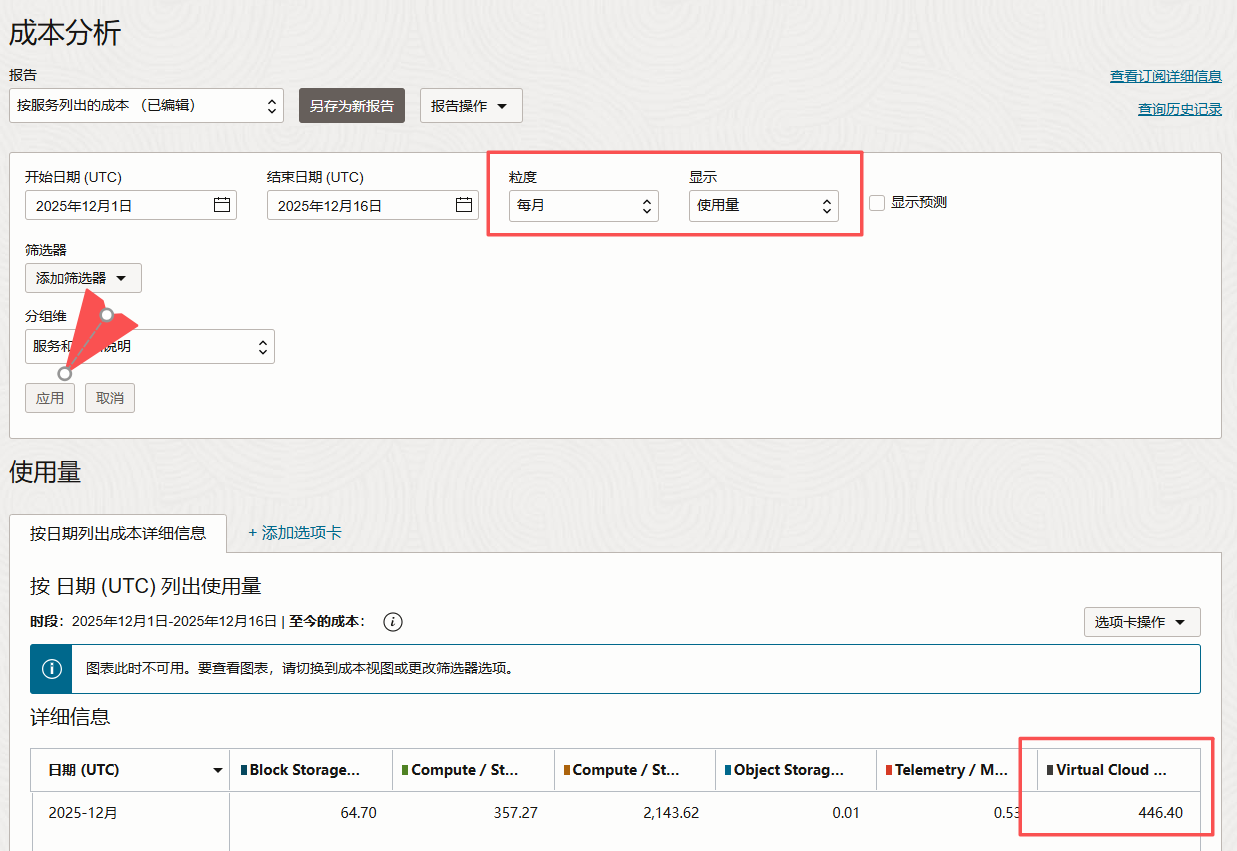Open the 报告操作 menu

click(x=471, y=105)
